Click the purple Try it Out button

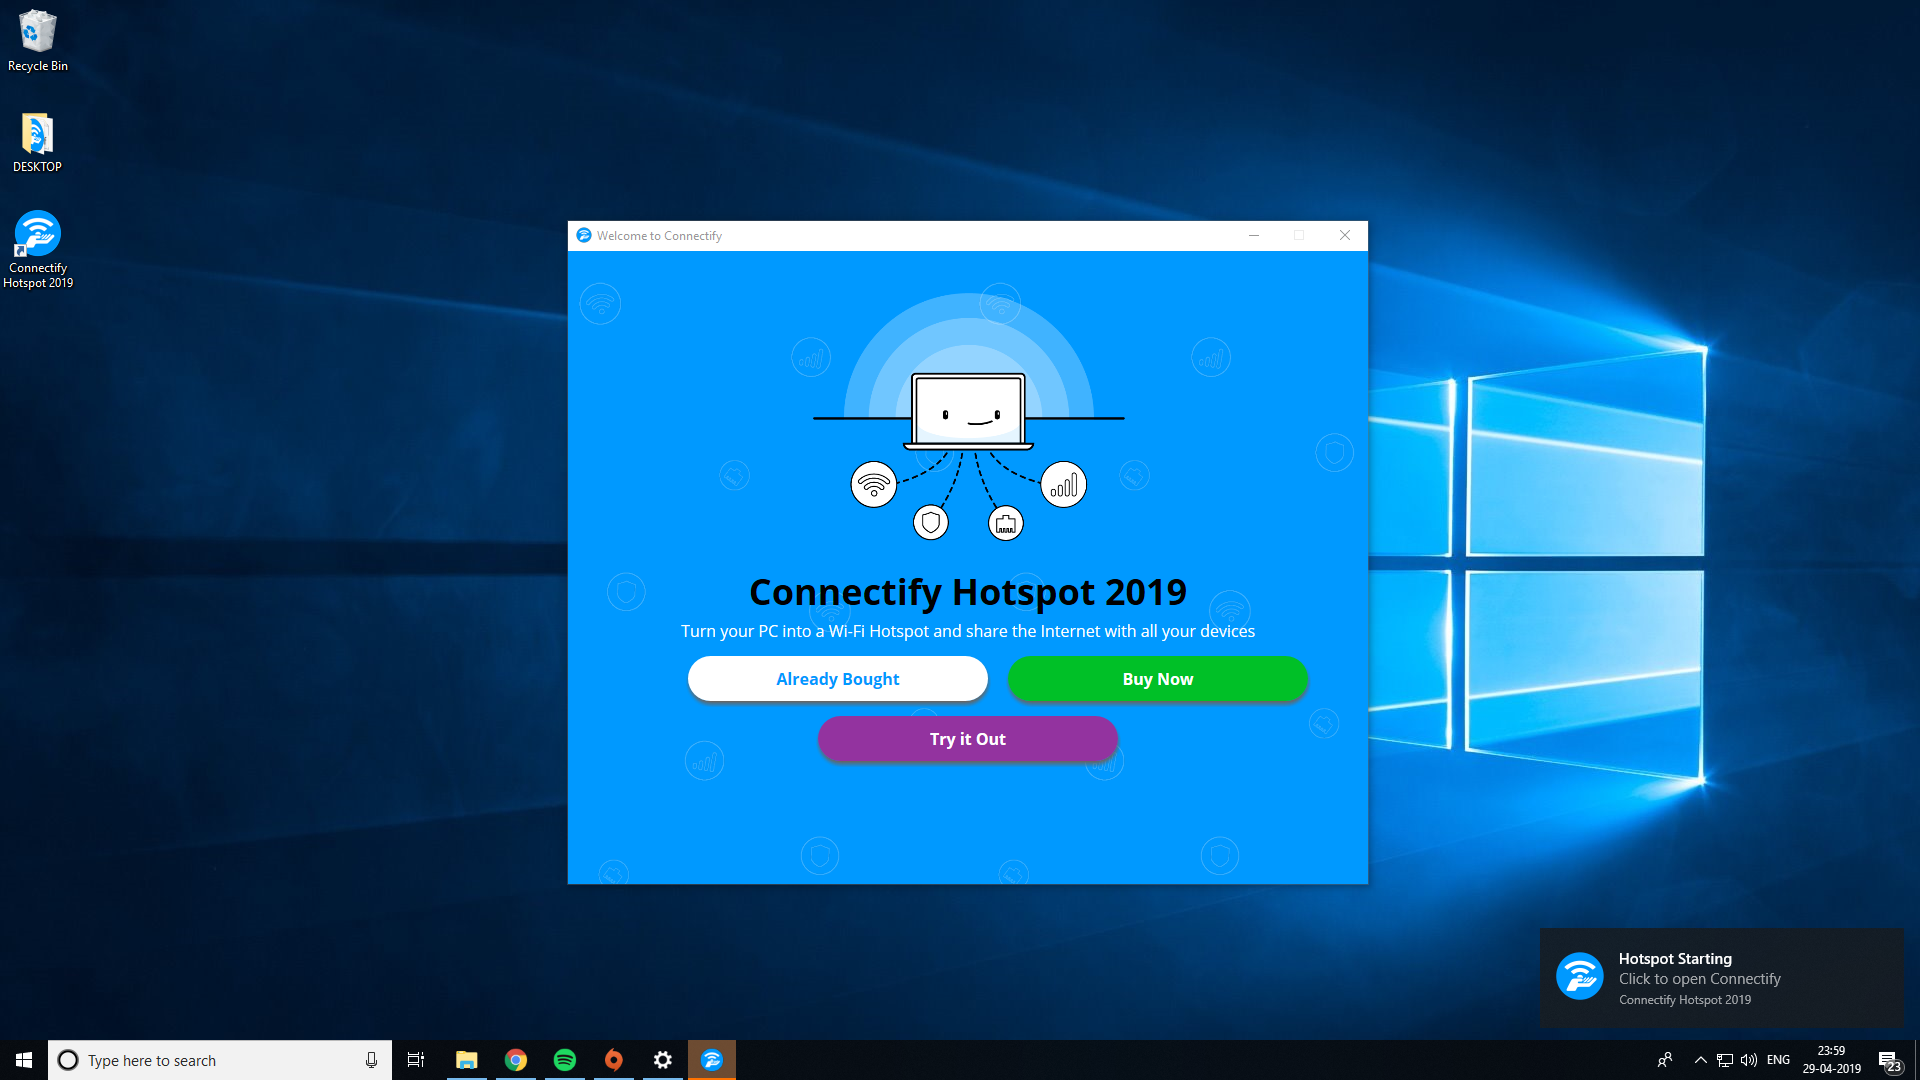coord(967,739)
